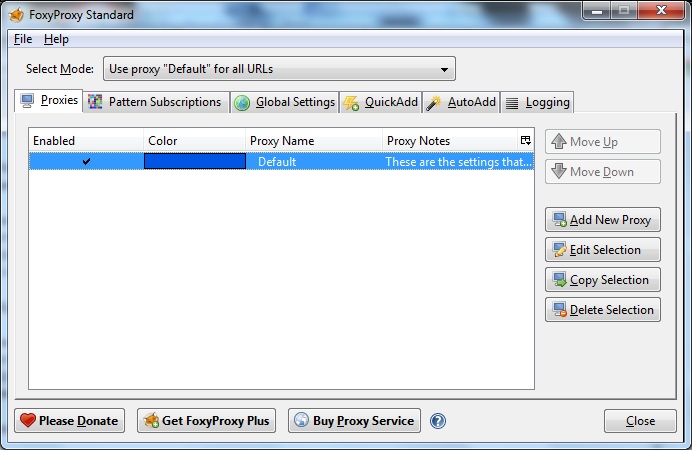This screenshot has height=450, width=692.
Task: Open the AutoAdd tab
Action: (x=461, y=102)
